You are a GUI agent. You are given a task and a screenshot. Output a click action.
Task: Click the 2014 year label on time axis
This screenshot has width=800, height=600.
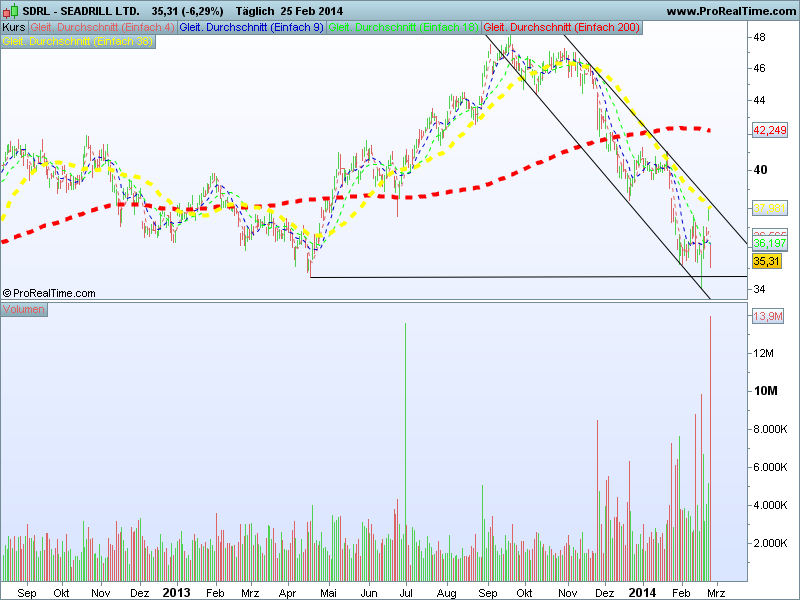pos(642,593)
